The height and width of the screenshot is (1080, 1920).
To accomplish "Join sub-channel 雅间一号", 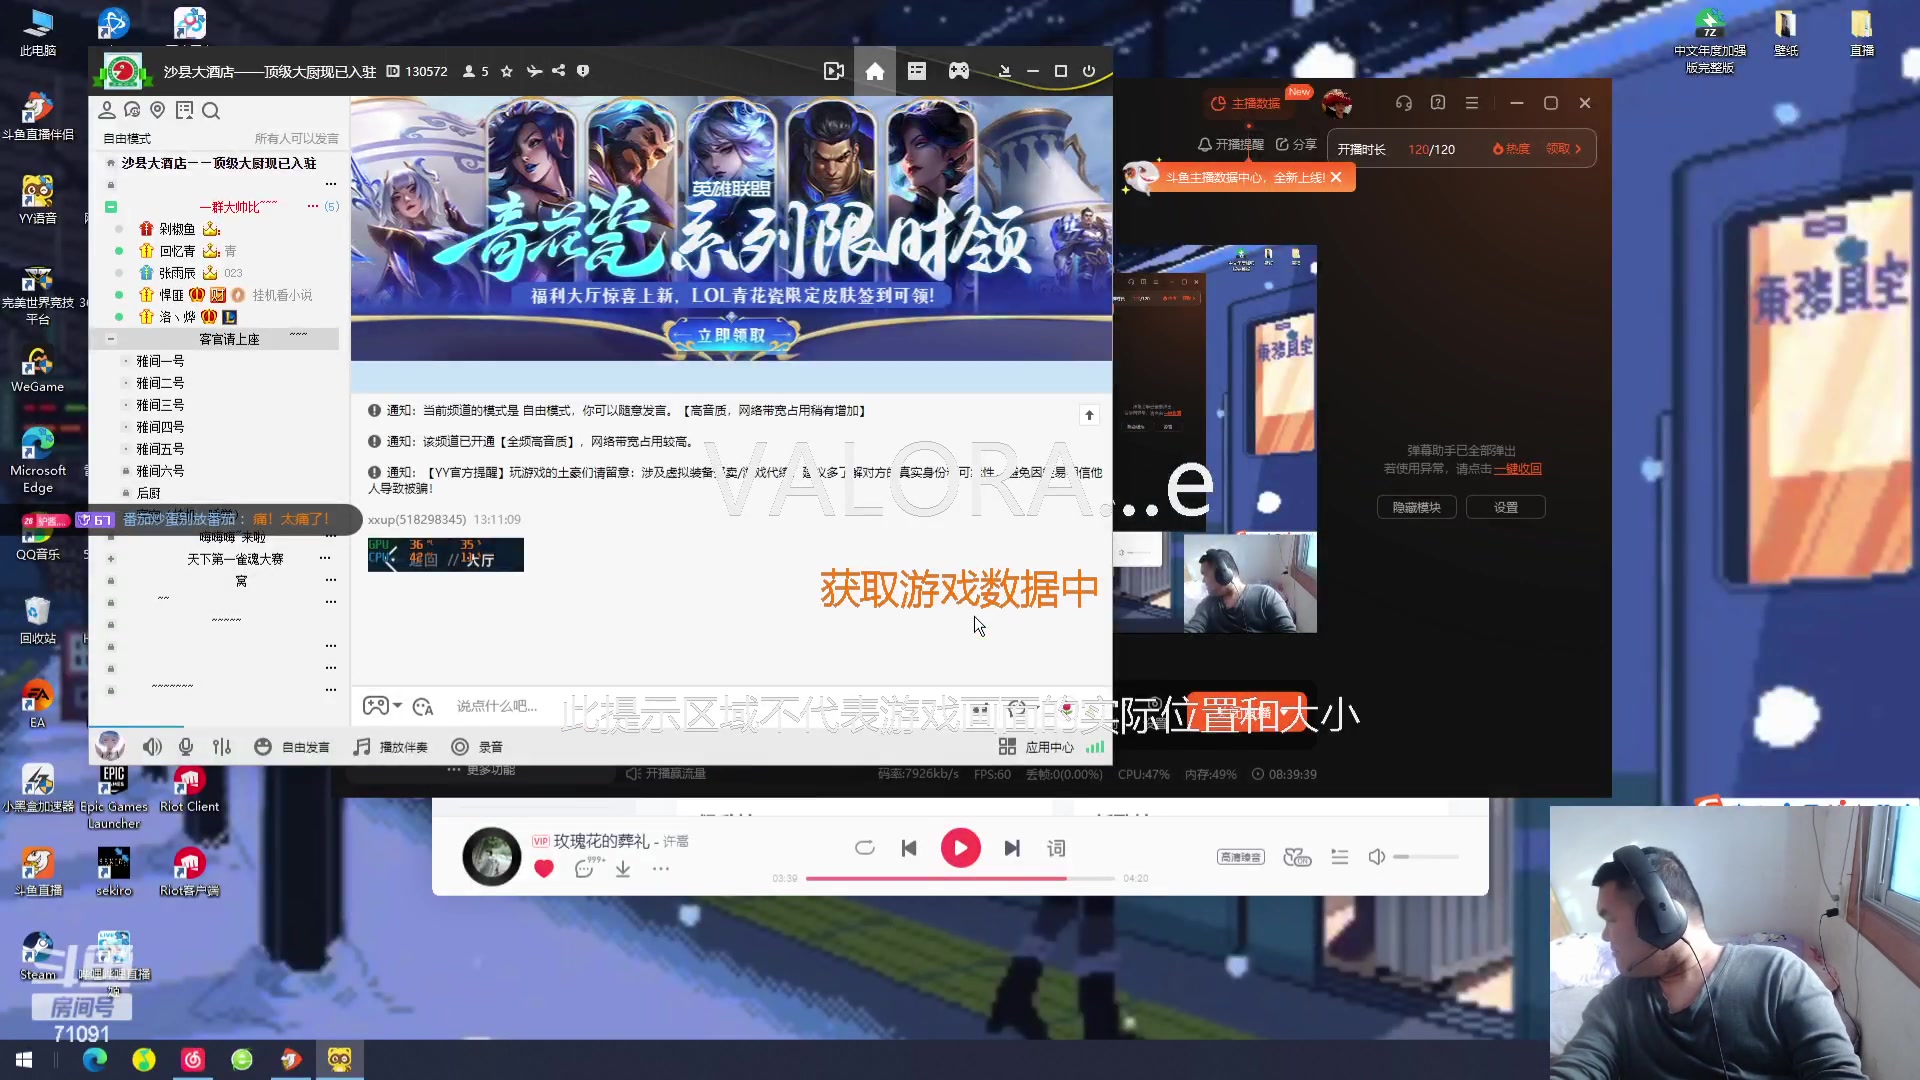I will pyautogui.click(x=160, y=361).
